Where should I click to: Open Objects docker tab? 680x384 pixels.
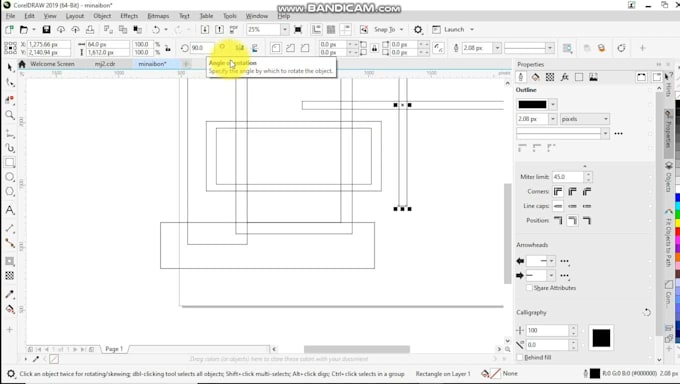pyautogui.click(x=669, y=177)
